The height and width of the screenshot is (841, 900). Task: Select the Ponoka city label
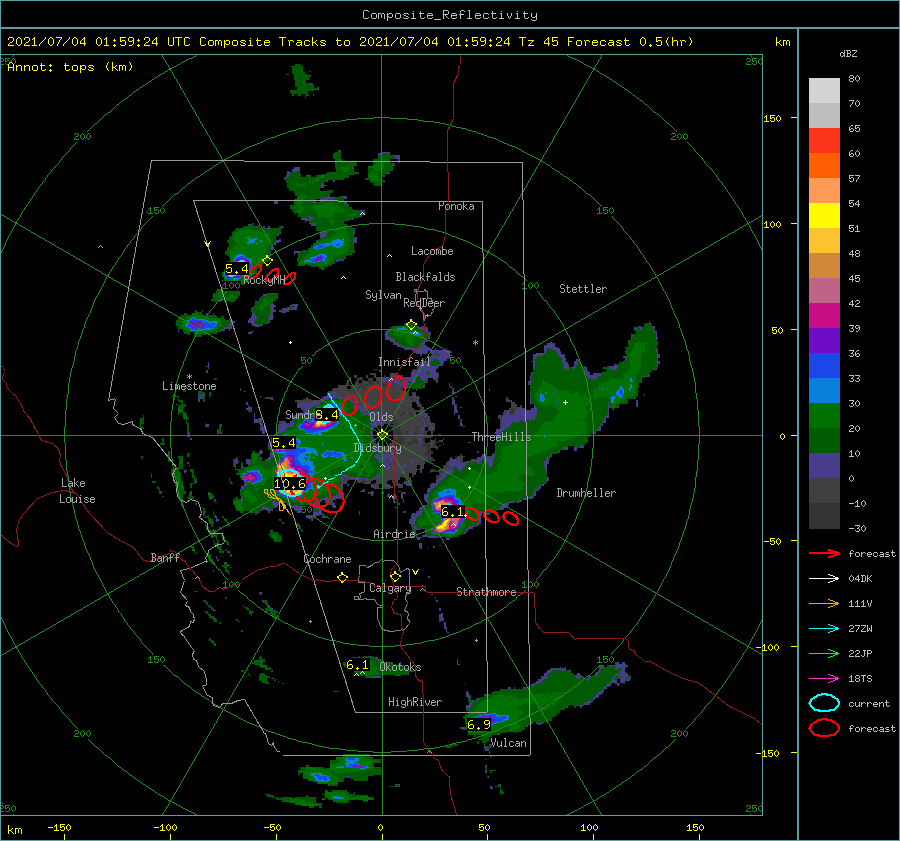(456, 207)
